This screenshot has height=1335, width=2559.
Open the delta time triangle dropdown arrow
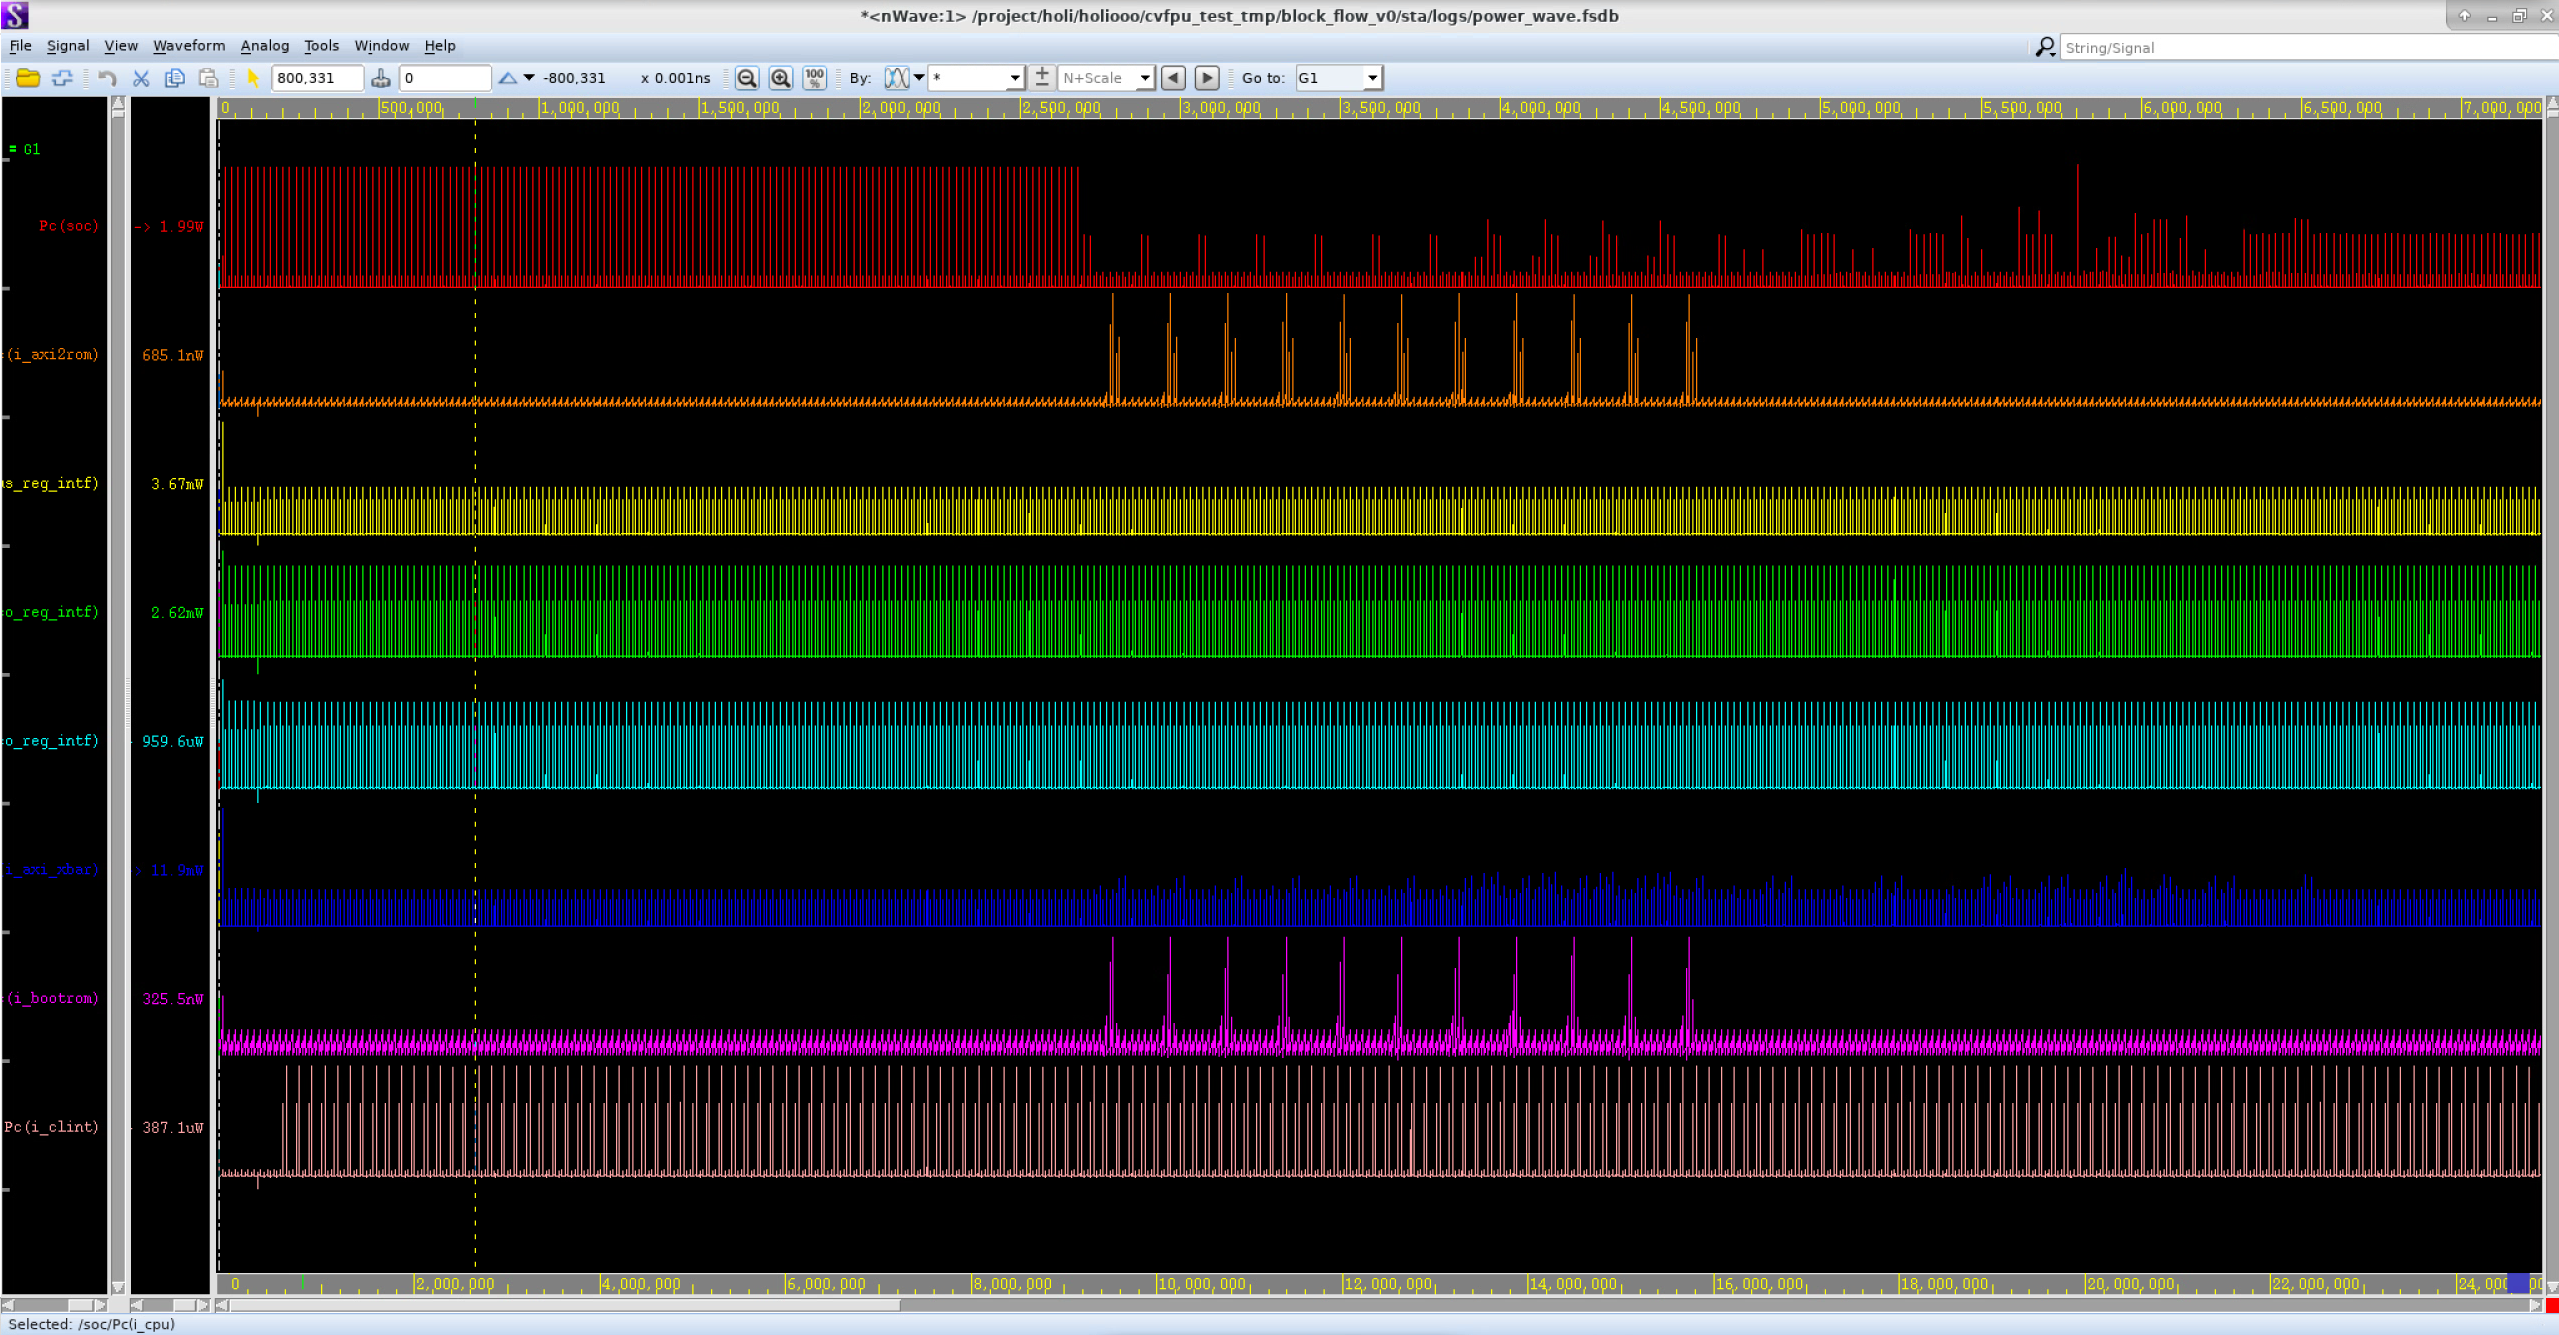click(x=529, y=78)
